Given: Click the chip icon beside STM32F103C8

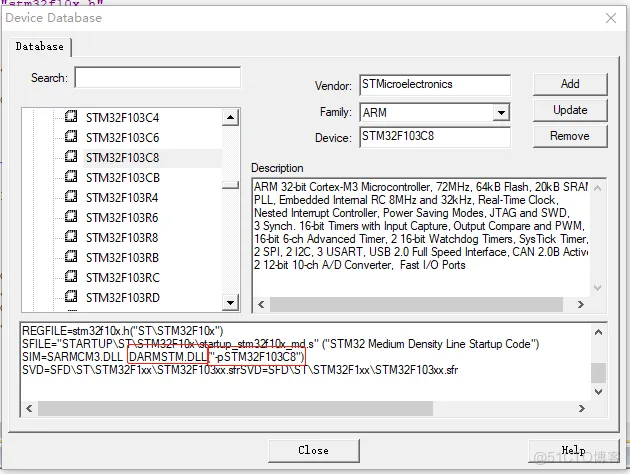Looking at the screenshot, I should pos(71,156).
